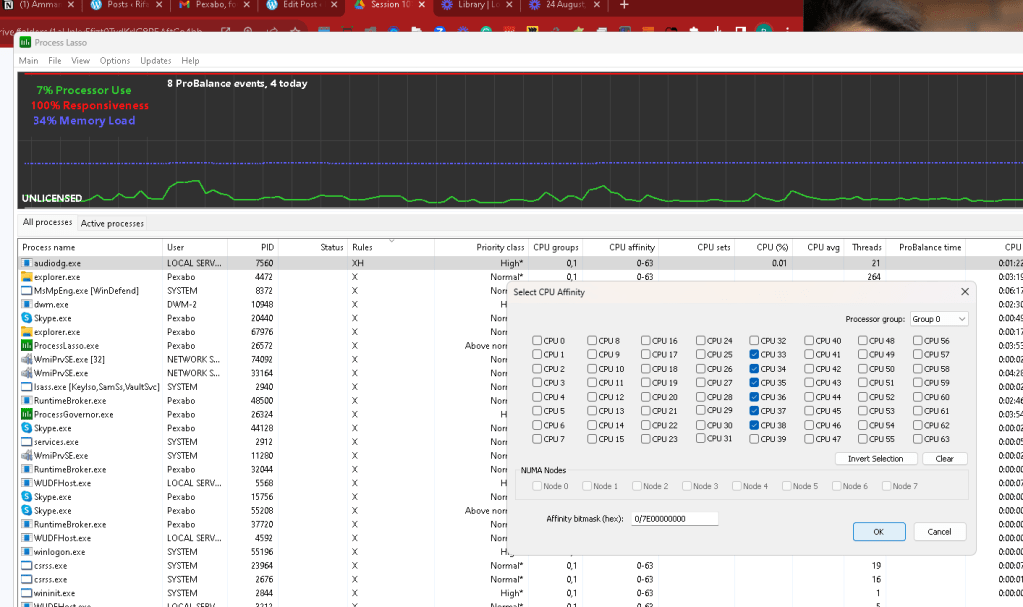Confirm CPU affinity with the OK button
This screenshot has width=1023, height=607.
(x=879, y=532)
